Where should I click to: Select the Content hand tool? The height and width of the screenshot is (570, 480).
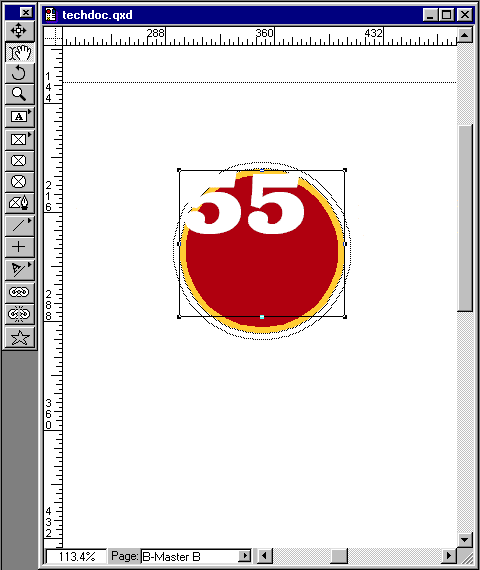click(19, 52)
